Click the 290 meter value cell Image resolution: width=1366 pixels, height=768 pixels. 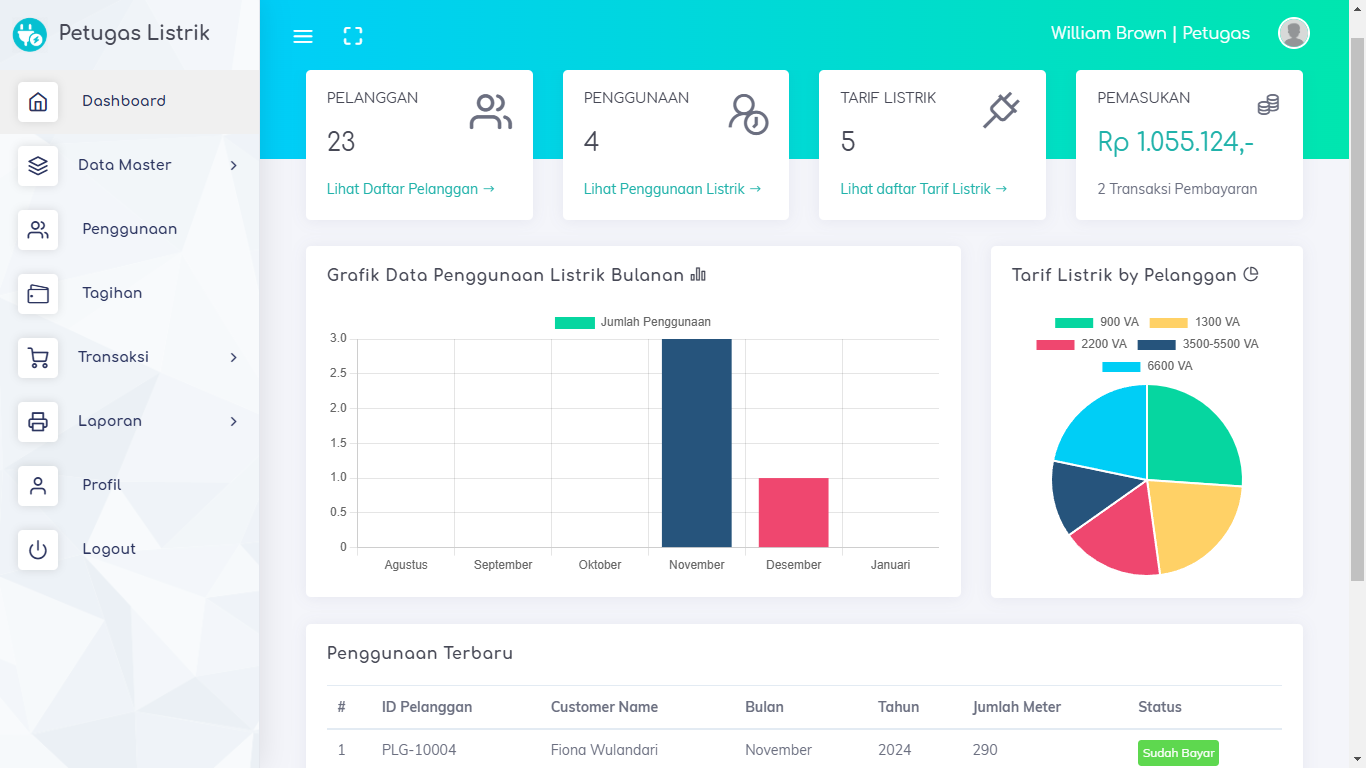click(x=985, y=750)
